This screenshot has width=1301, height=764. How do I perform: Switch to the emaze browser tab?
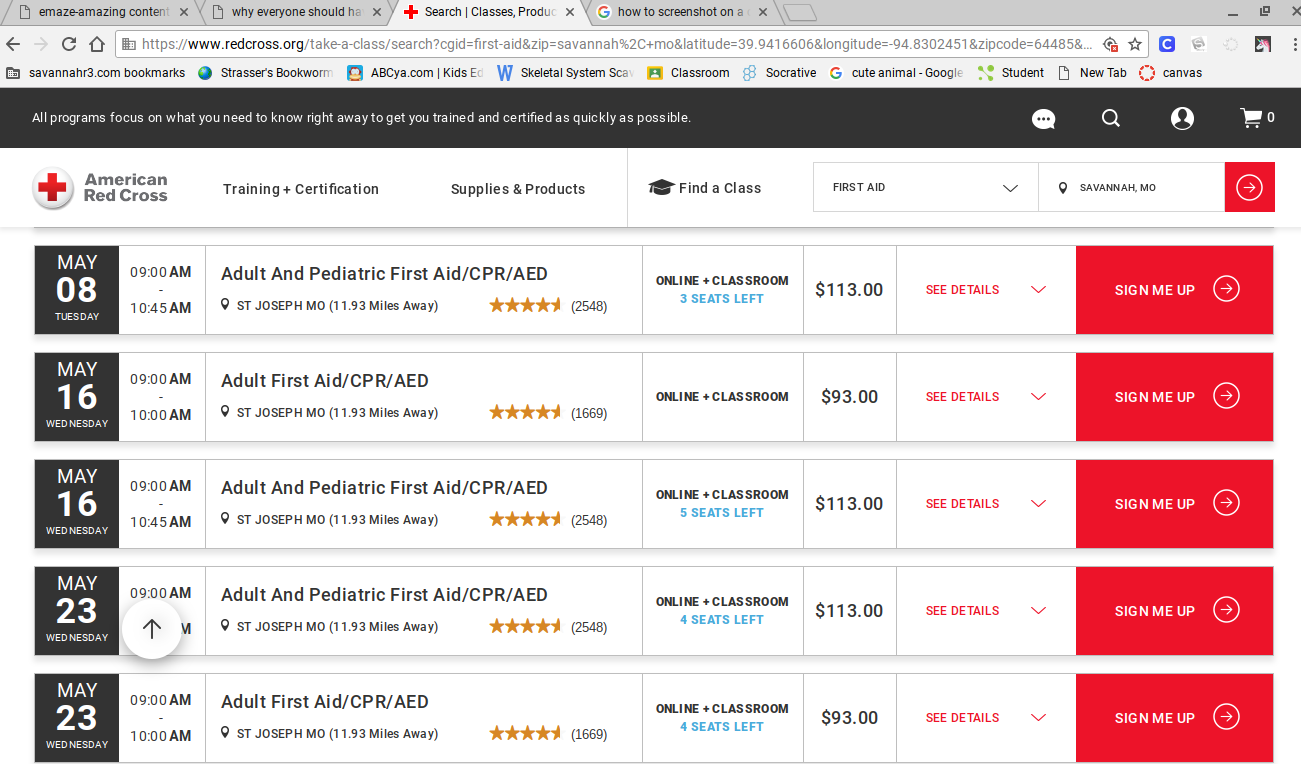point(100,12)
